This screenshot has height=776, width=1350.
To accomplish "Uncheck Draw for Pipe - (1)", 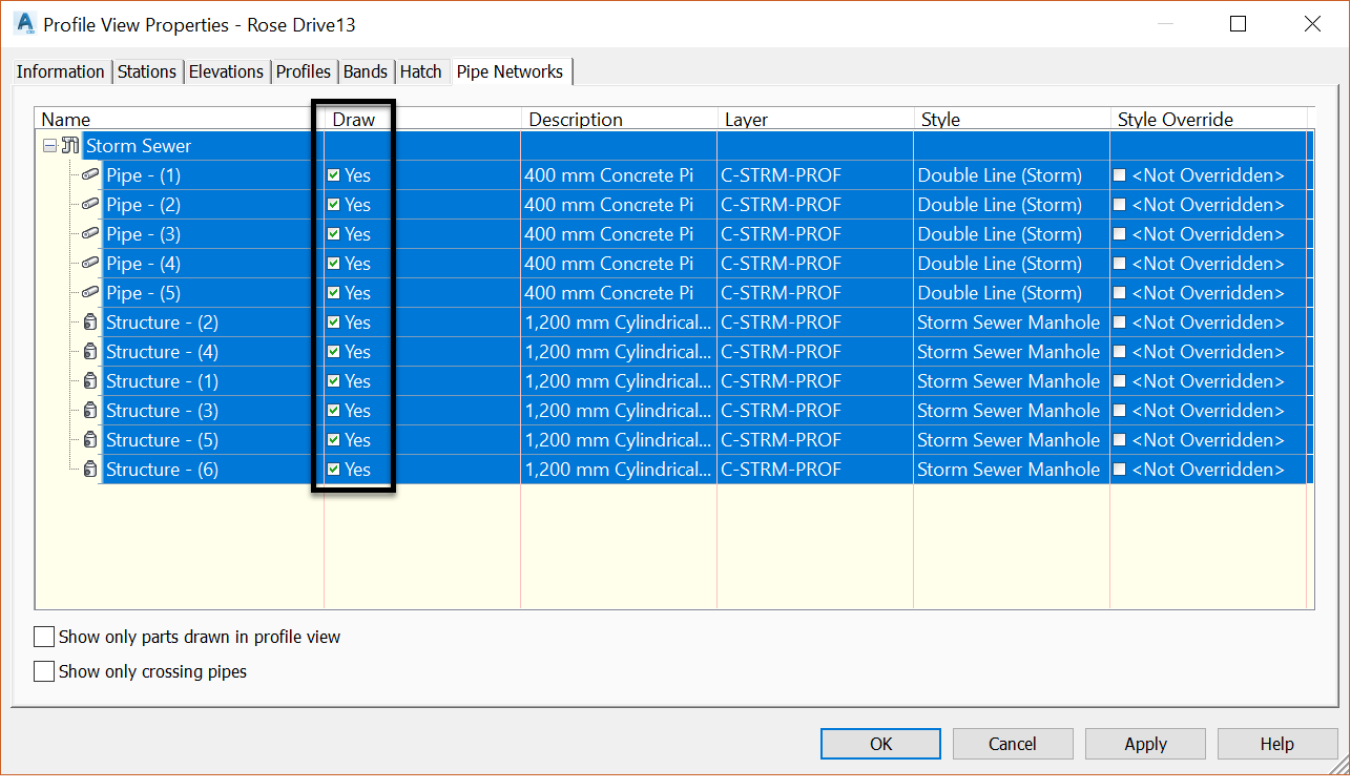I will point(334,175).
